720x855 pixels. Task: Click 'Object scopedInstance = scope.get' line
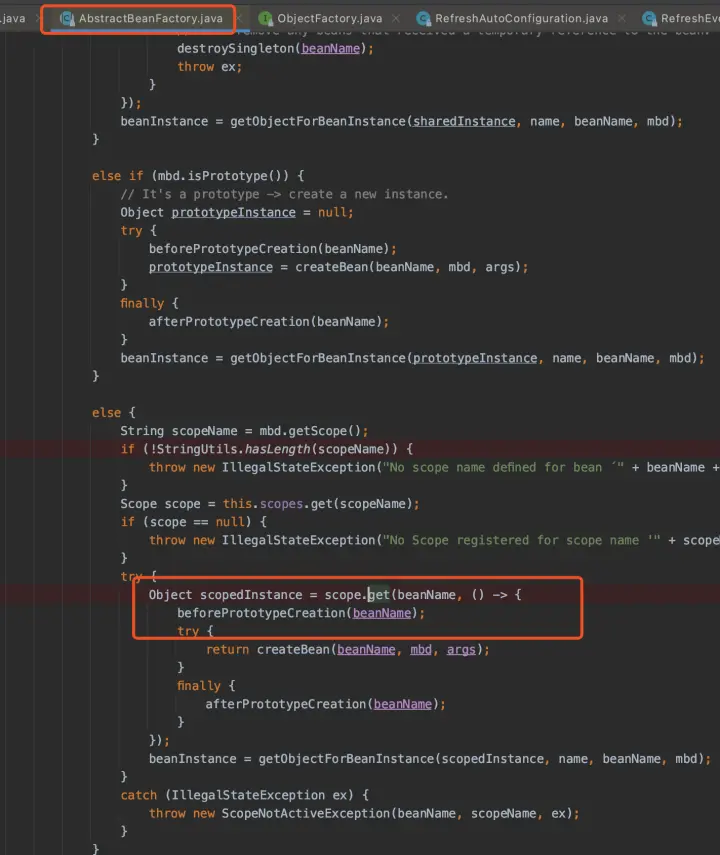[x=335, y=594]
